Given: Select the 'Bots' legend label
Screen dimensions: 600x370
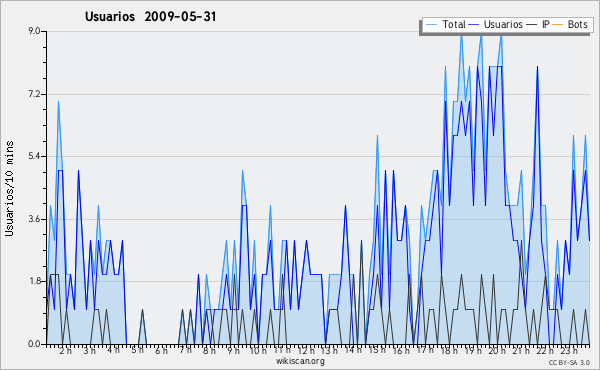Looking at the screenshot, I should [x=577, y=24].
